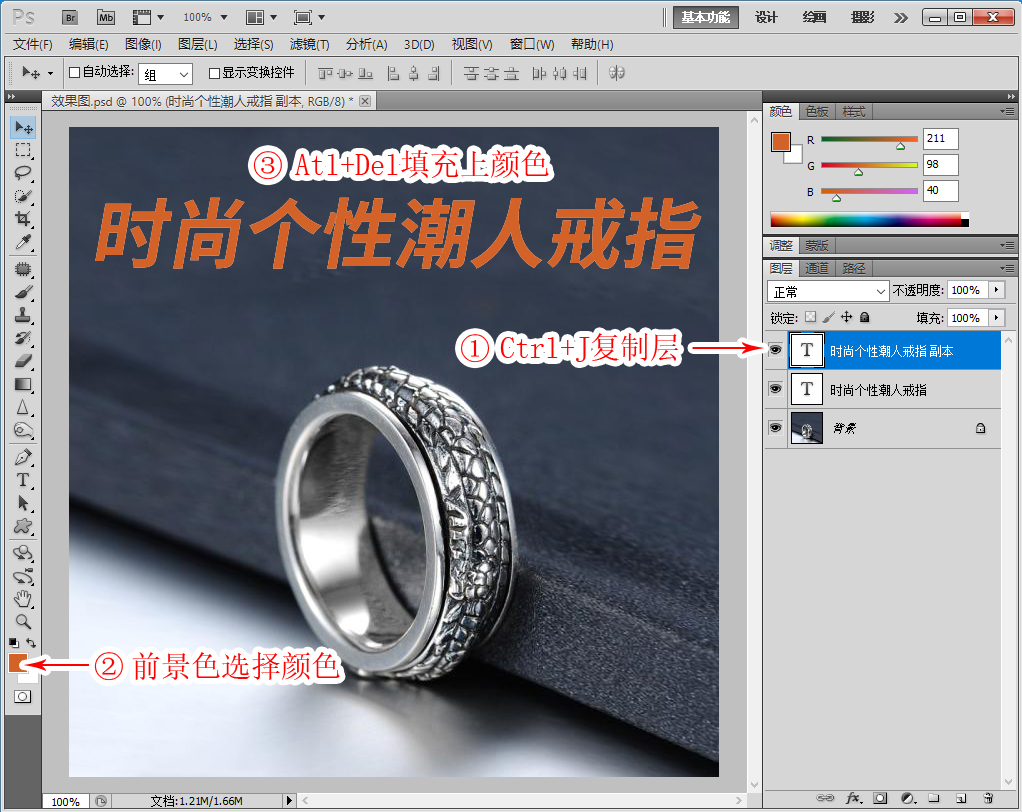Enable the 显示变换控件 checkbox
This screenshot has height=812, width=1022.
coord(213,73)
